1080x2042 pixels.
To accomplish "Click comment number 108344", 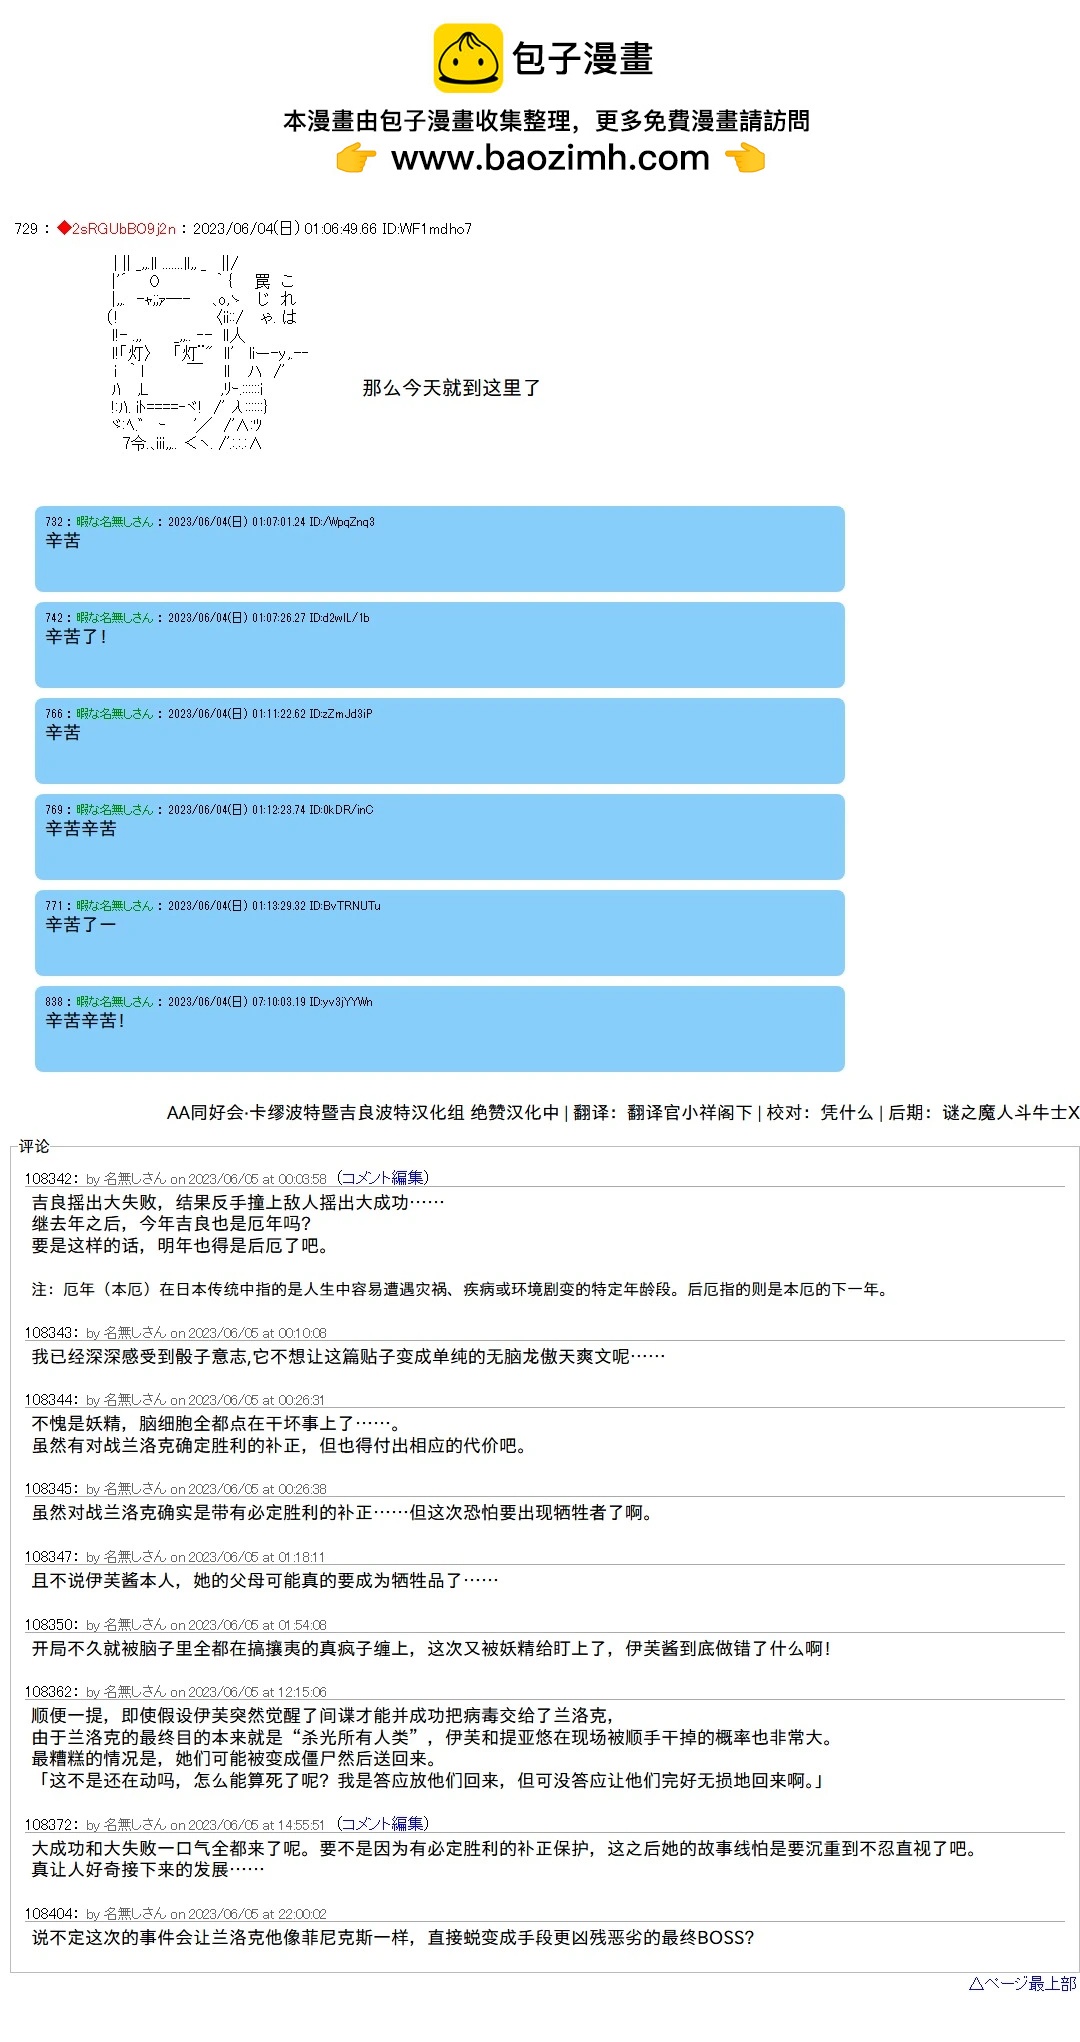I will click(51, 1400).
